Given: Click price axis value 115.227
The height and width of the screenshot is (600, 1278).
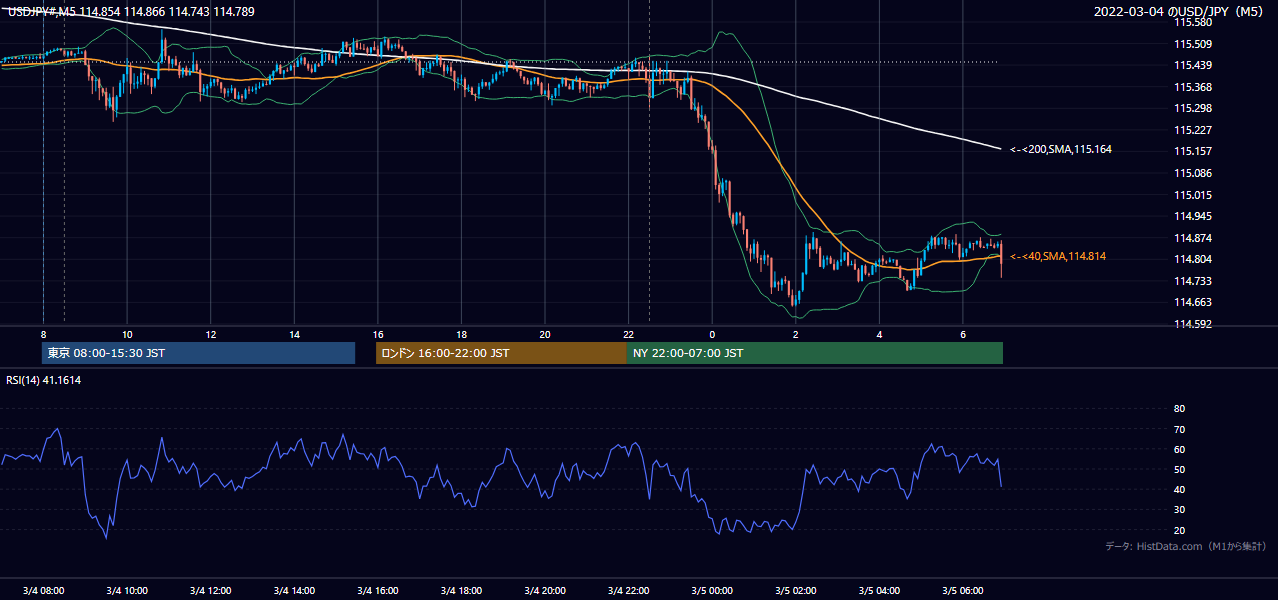Looking at the screenshot, I should 1192,130.
